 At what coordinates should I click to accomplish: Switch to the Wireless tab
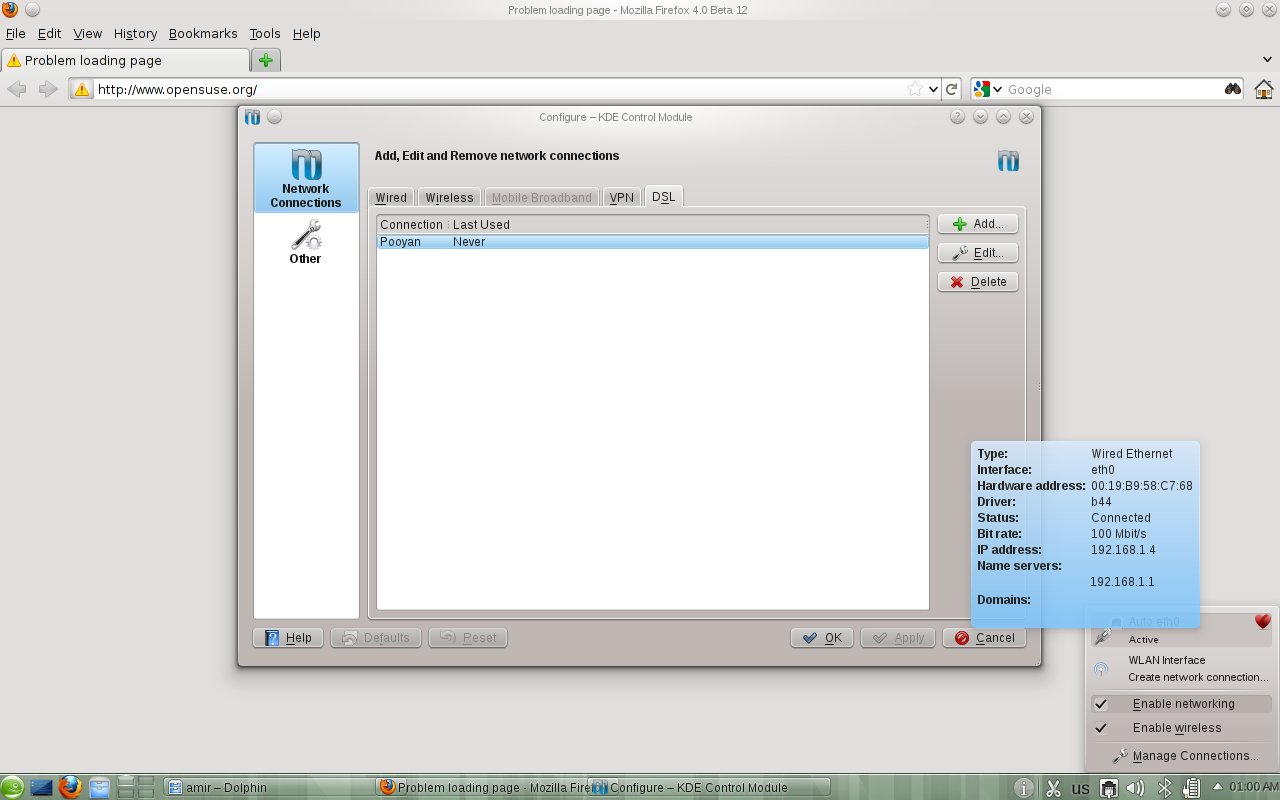(449, 197)
